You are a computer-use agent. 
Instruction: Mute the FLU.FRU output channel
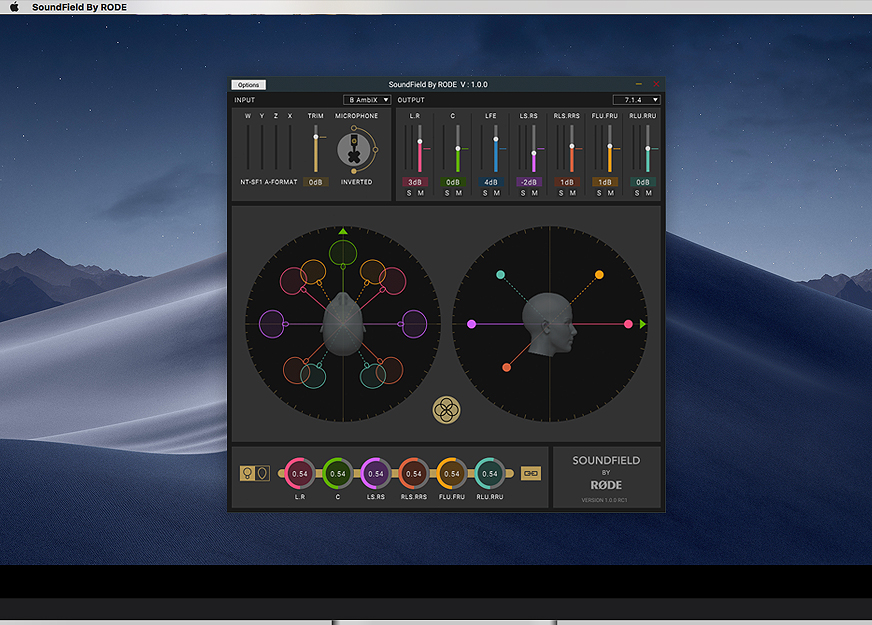pos(611,193)
